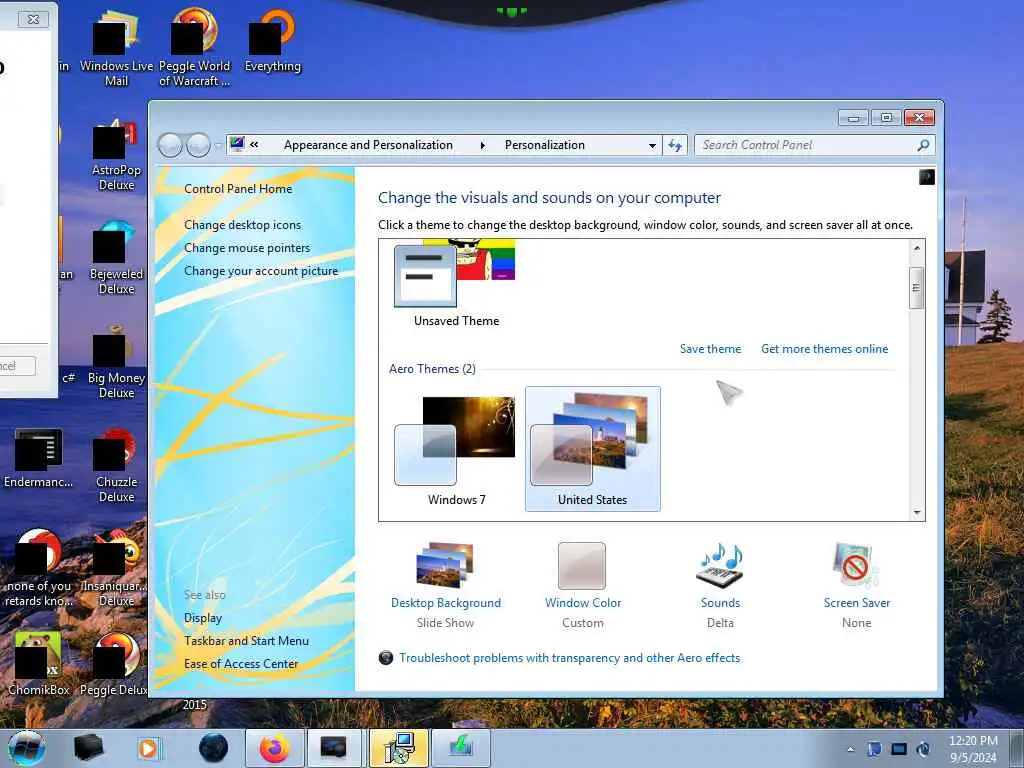Open media player taskbar icon
This screenshot has height=768, width=1024.
pyautogui.click(x=148, y=748)
